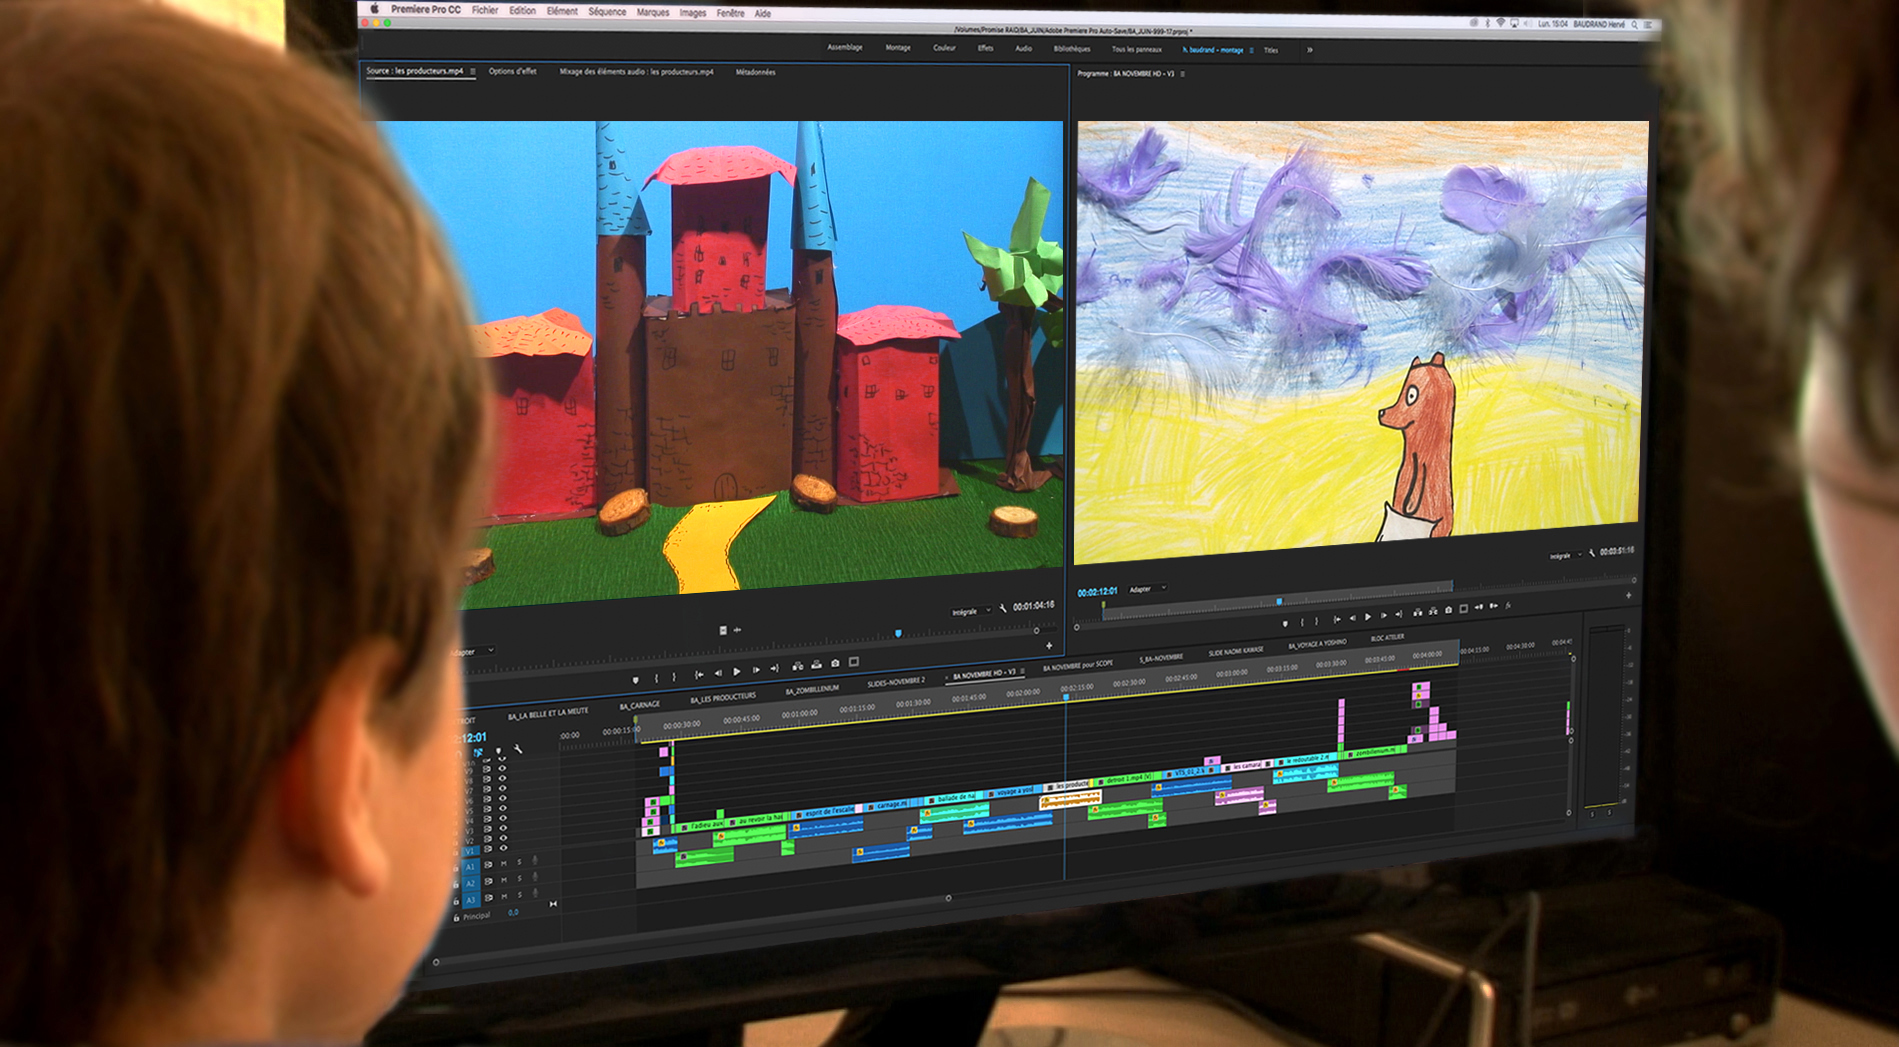Select BA_ZOMBILLENIUM sequence tab
Viewport: 1899px width, 1047px height.
[x=812, y=690]
